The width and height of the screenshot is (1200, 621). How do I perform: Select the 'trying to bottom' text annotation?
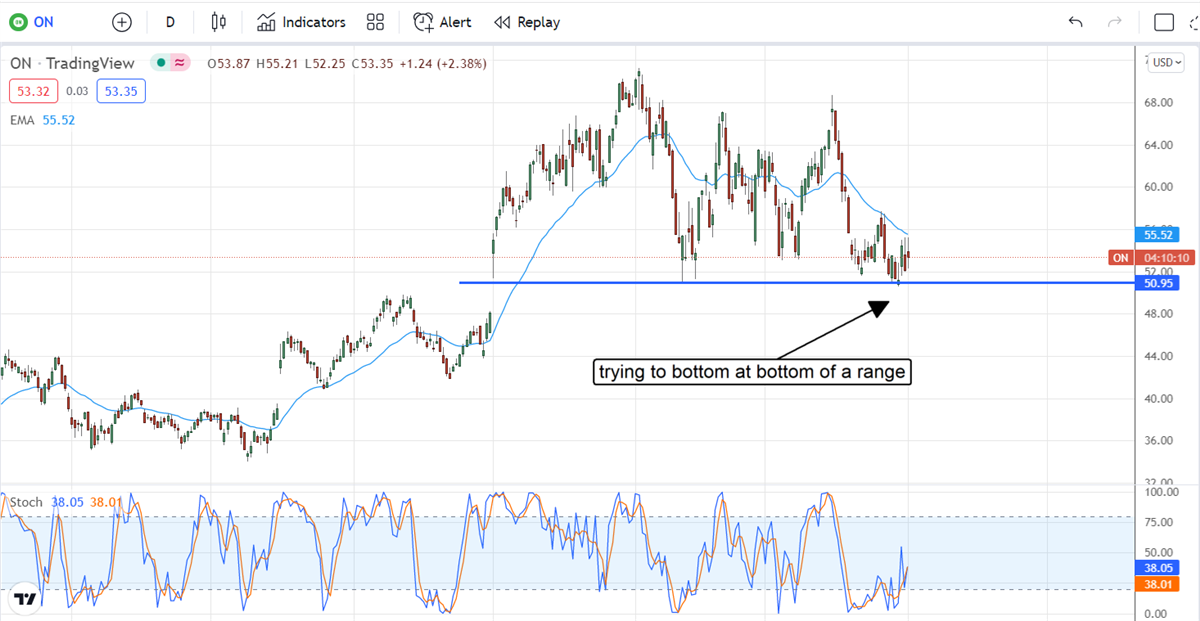[751, 372]
